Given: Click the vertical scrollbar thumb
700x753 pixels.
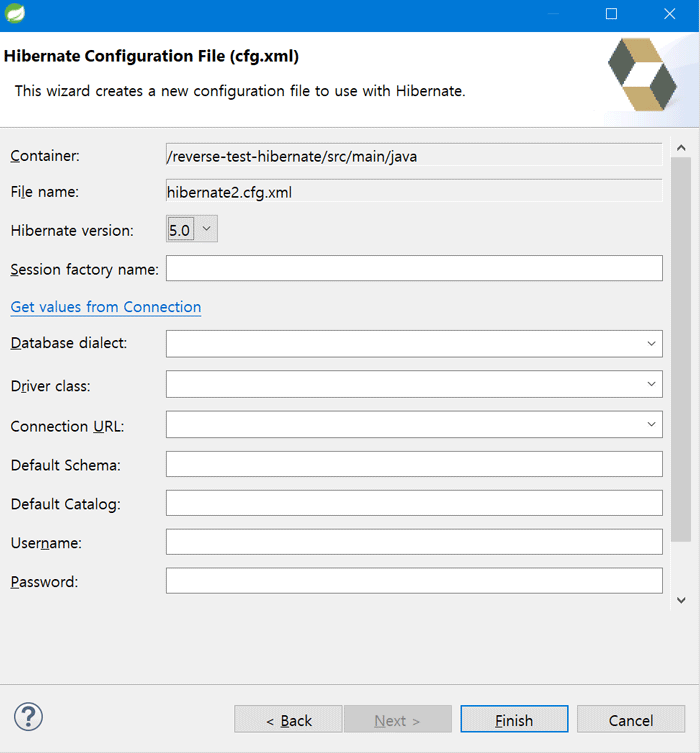Looking at the screenshot, I should click(681, 350).
